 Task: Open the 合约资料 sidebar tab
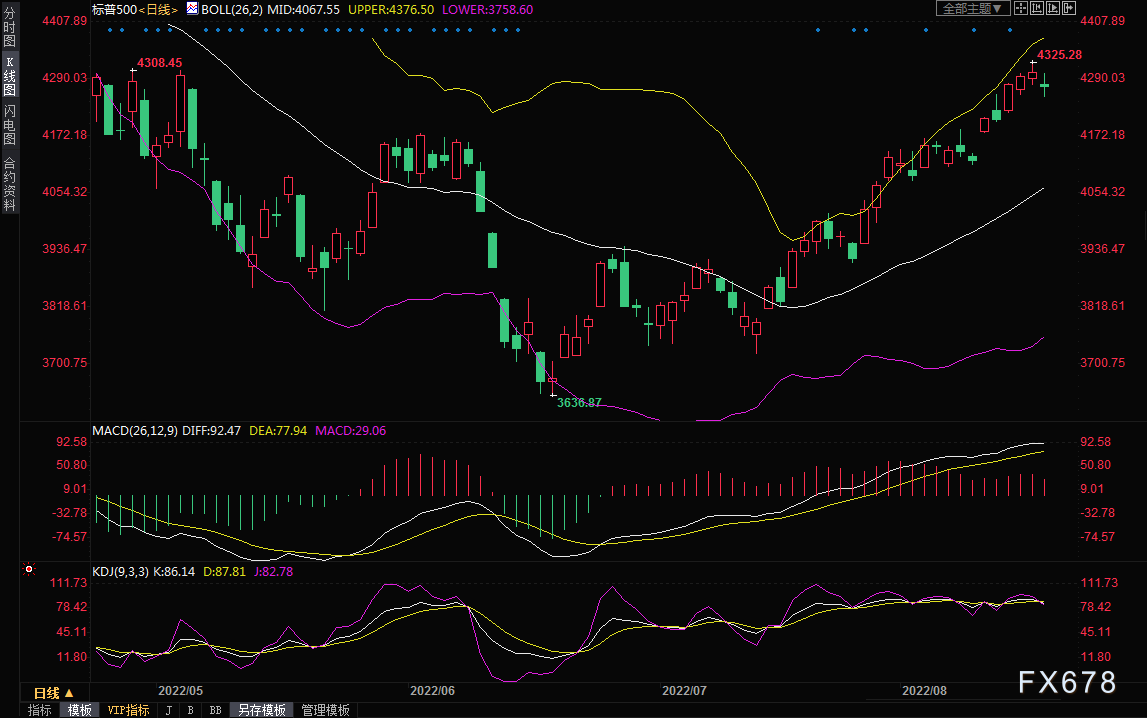pyautogui.click(x=10, y=184)
